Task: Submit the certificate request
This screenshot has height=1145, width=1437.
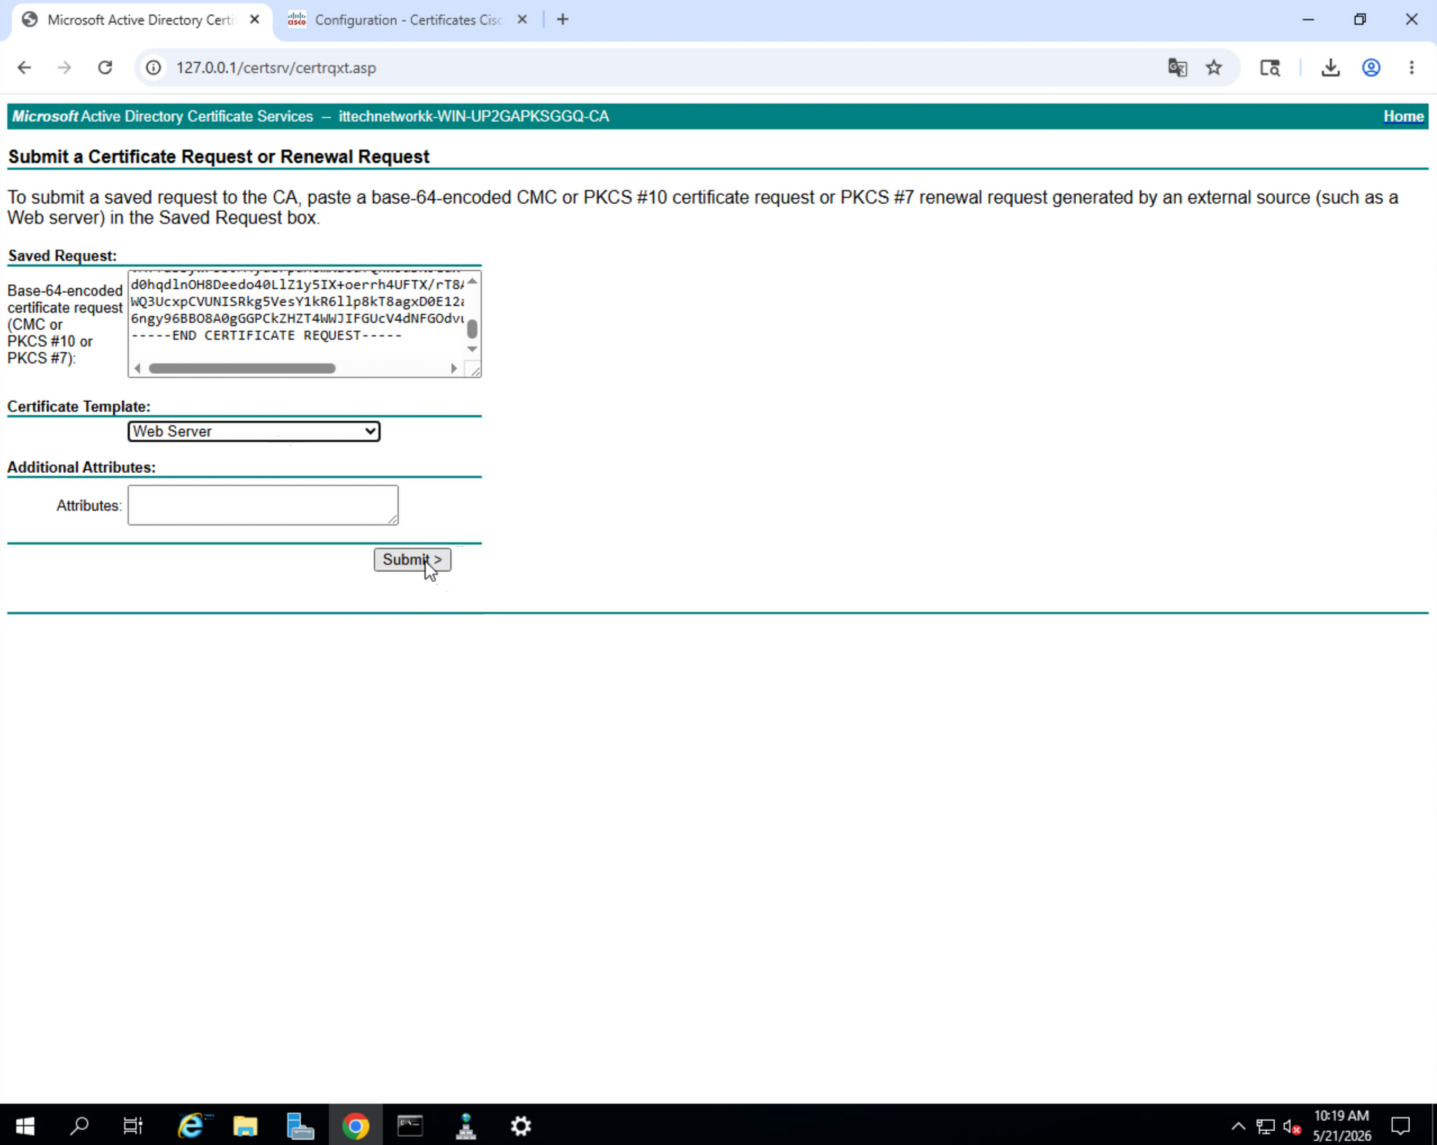Action: 412,560
